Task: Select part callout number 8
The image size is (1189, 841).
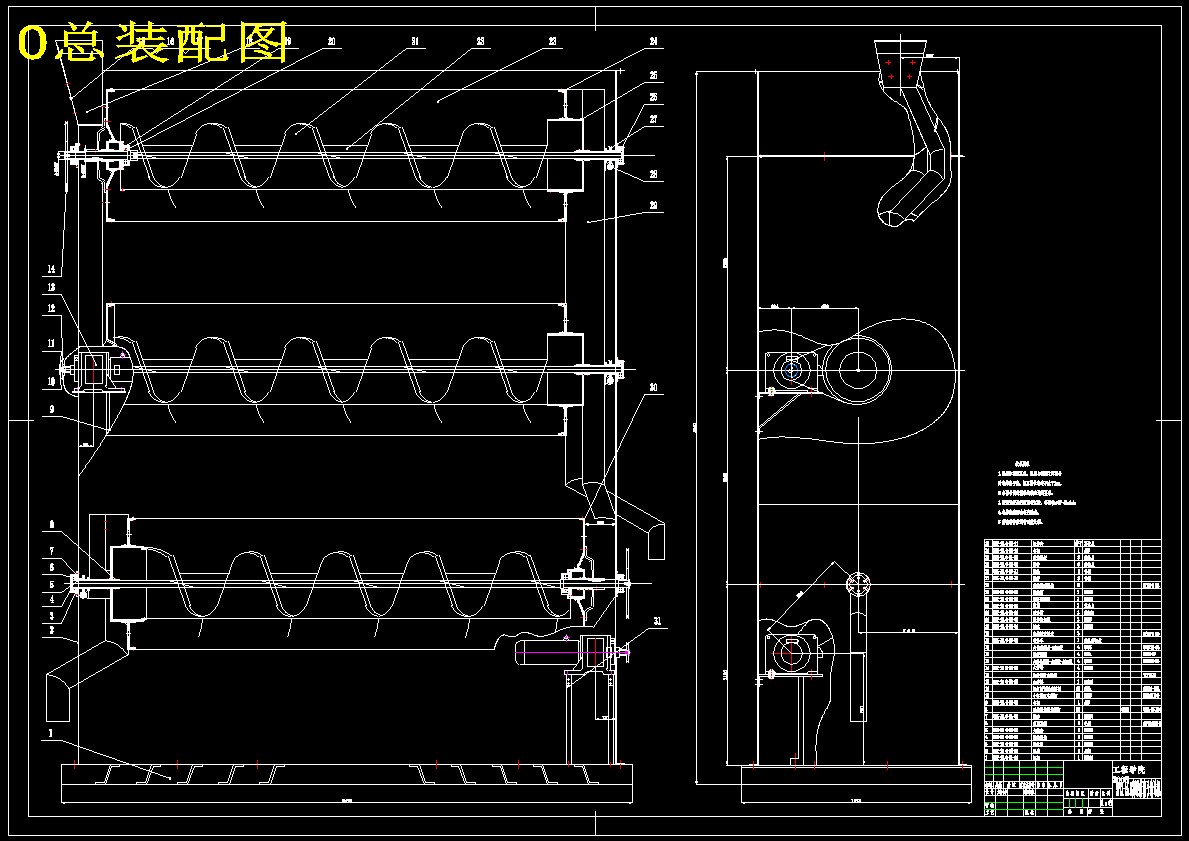Action: pyautogui.click(x=52, y=524)
